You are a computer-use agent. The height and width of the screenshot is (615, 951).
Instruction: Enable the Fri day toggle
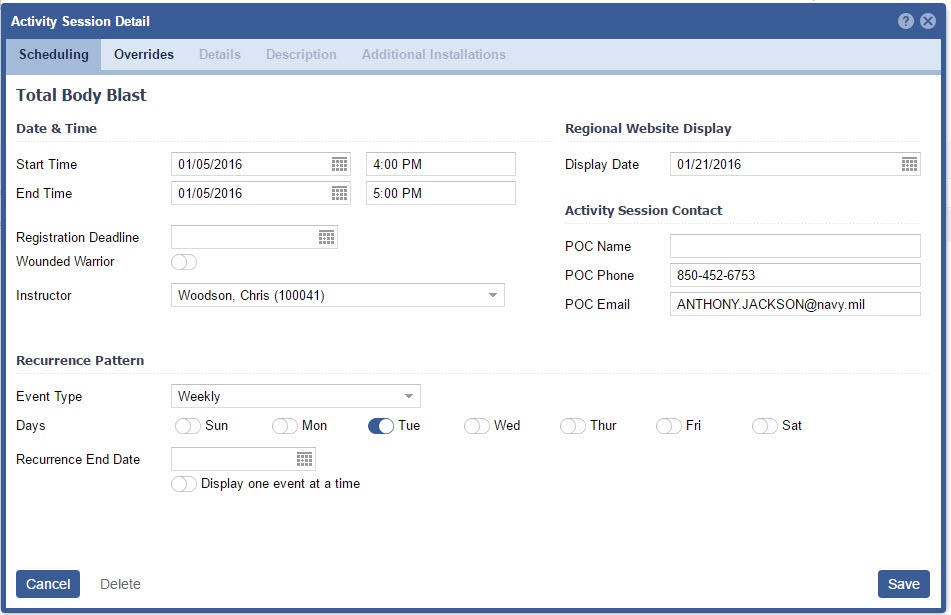(x=669, y=426)
